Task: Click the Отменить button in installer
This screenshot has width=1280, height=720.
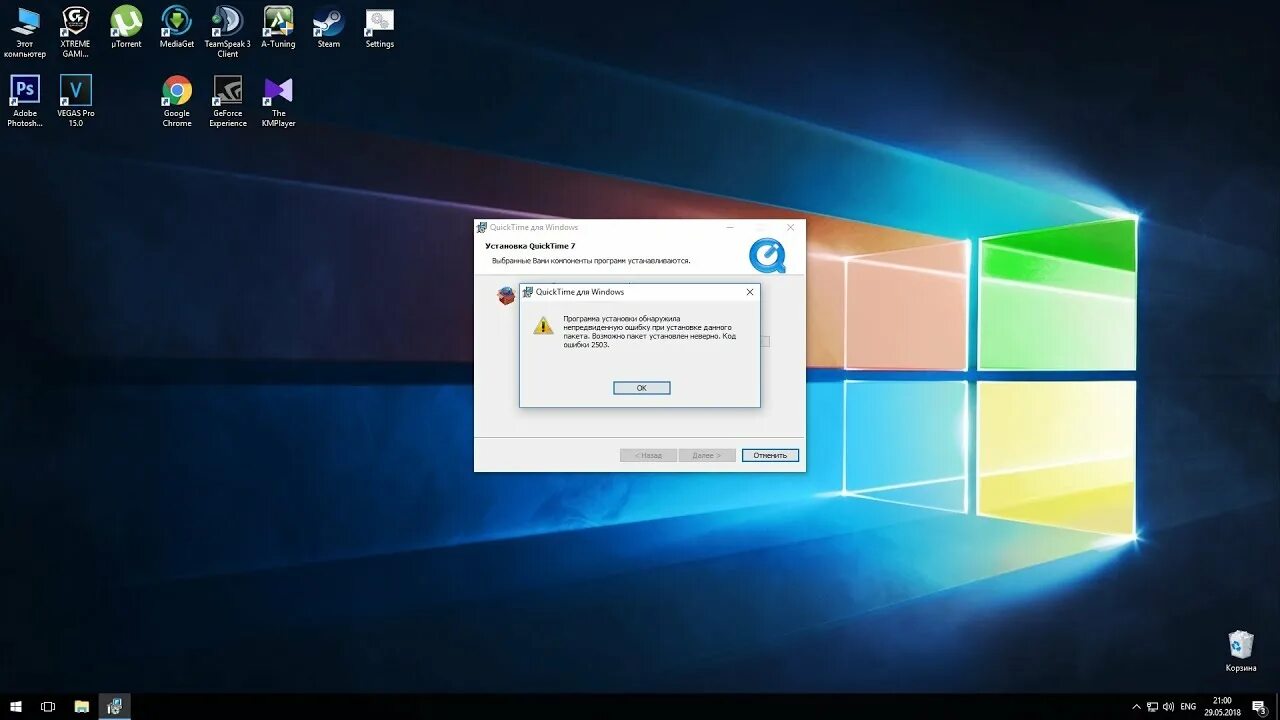Action: (x=770, y=455)
